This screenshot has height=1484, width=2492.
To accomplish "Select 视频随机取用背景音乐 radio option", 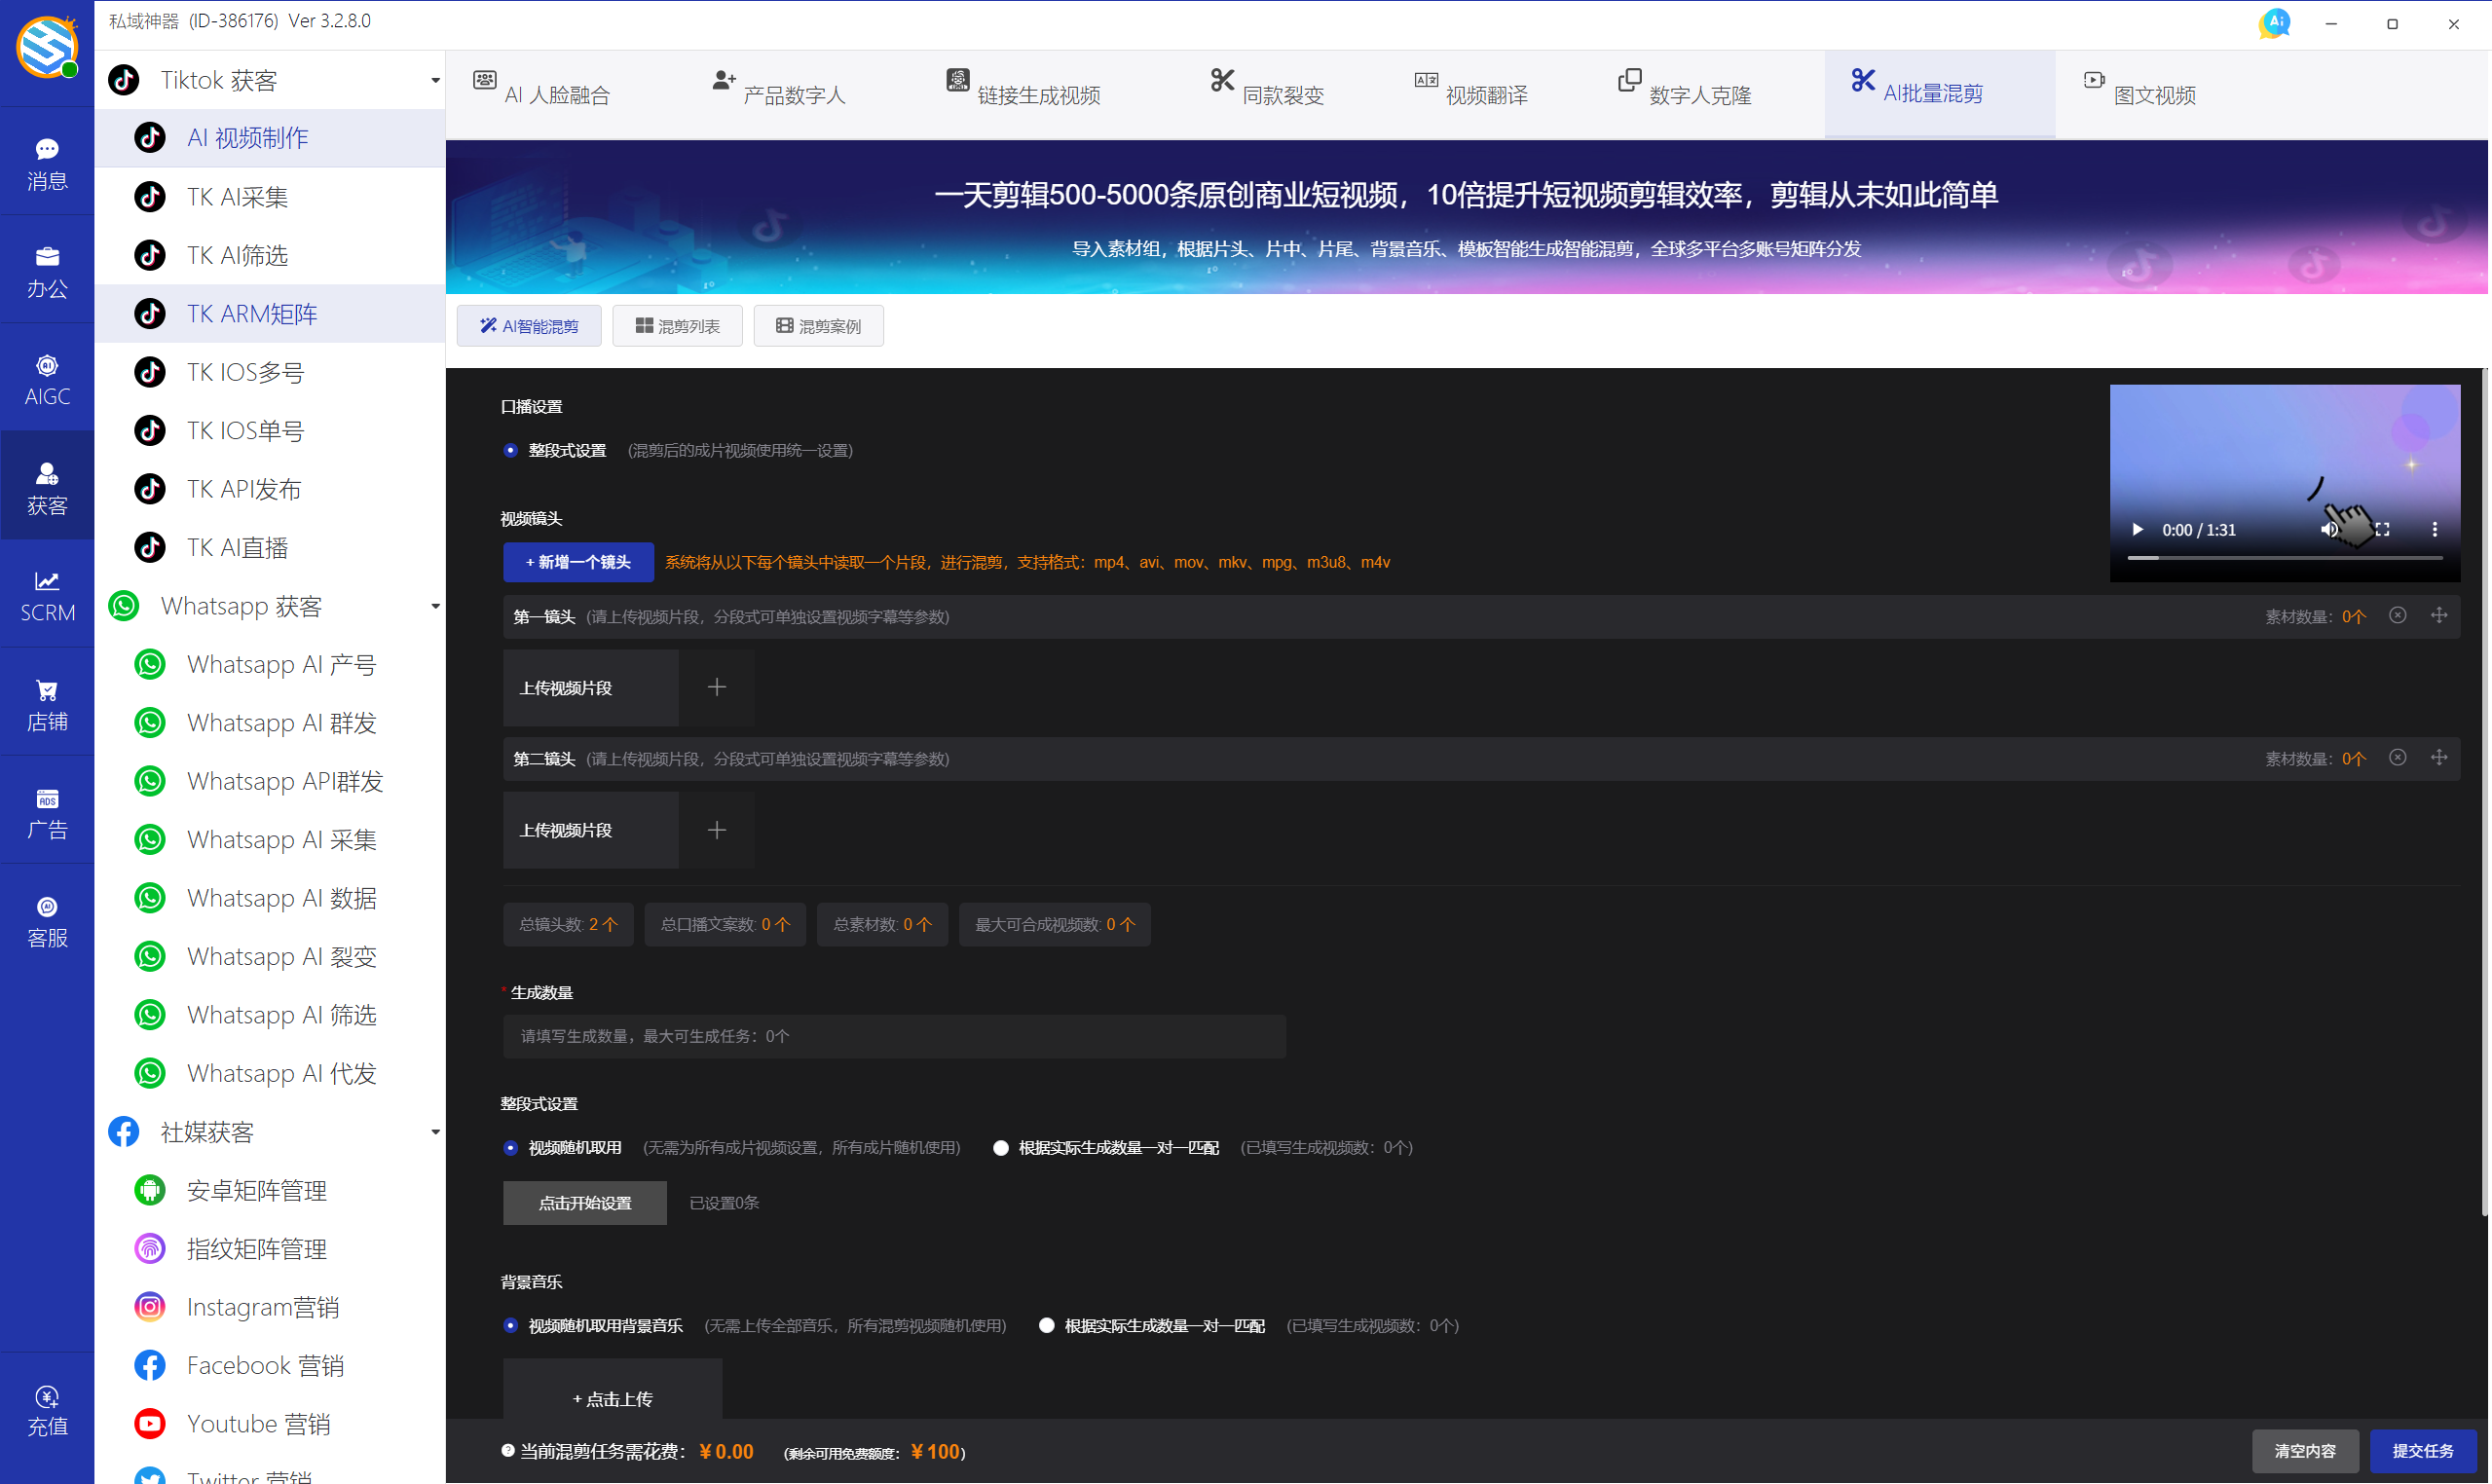I will tap(511, 1326).
